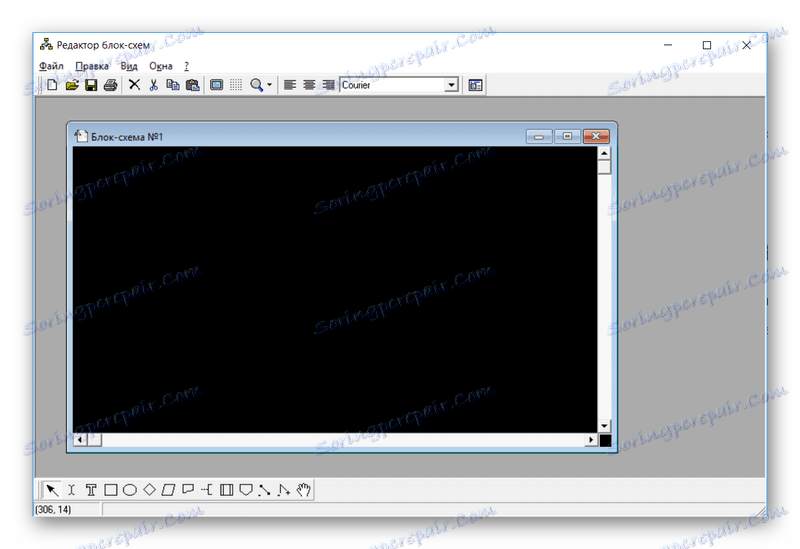Select the arrow pointer tool
The width and height of the screenshot is (800, 549).
(52, 490)
